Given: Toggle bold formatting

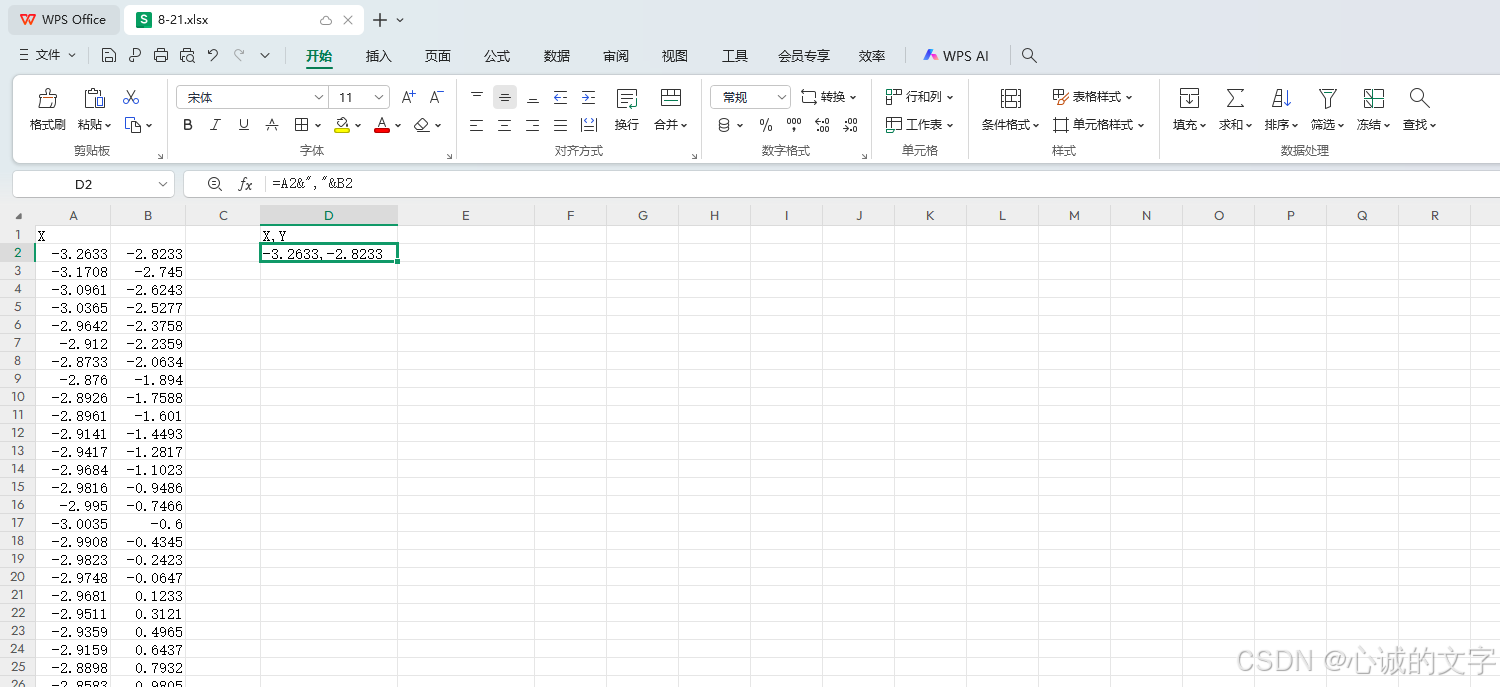Looking at the screenshot, I should click(x=187, y=124).
